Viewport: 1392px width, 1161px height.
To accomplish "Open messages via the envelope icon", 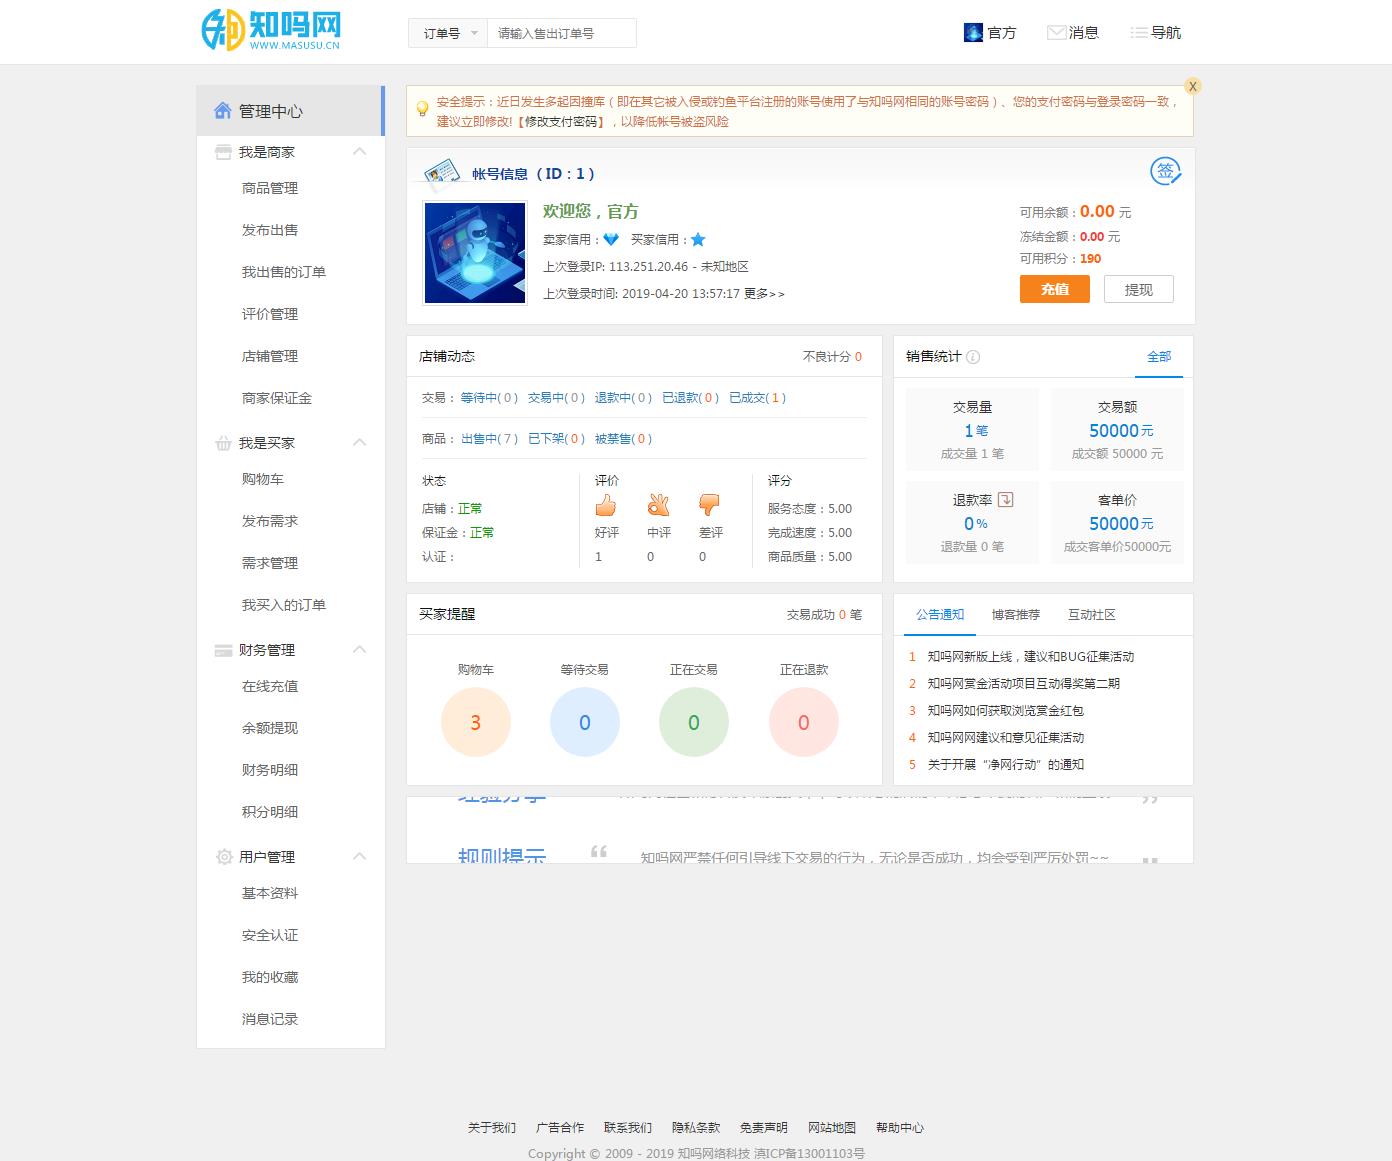I will [x=1056, y=33].
